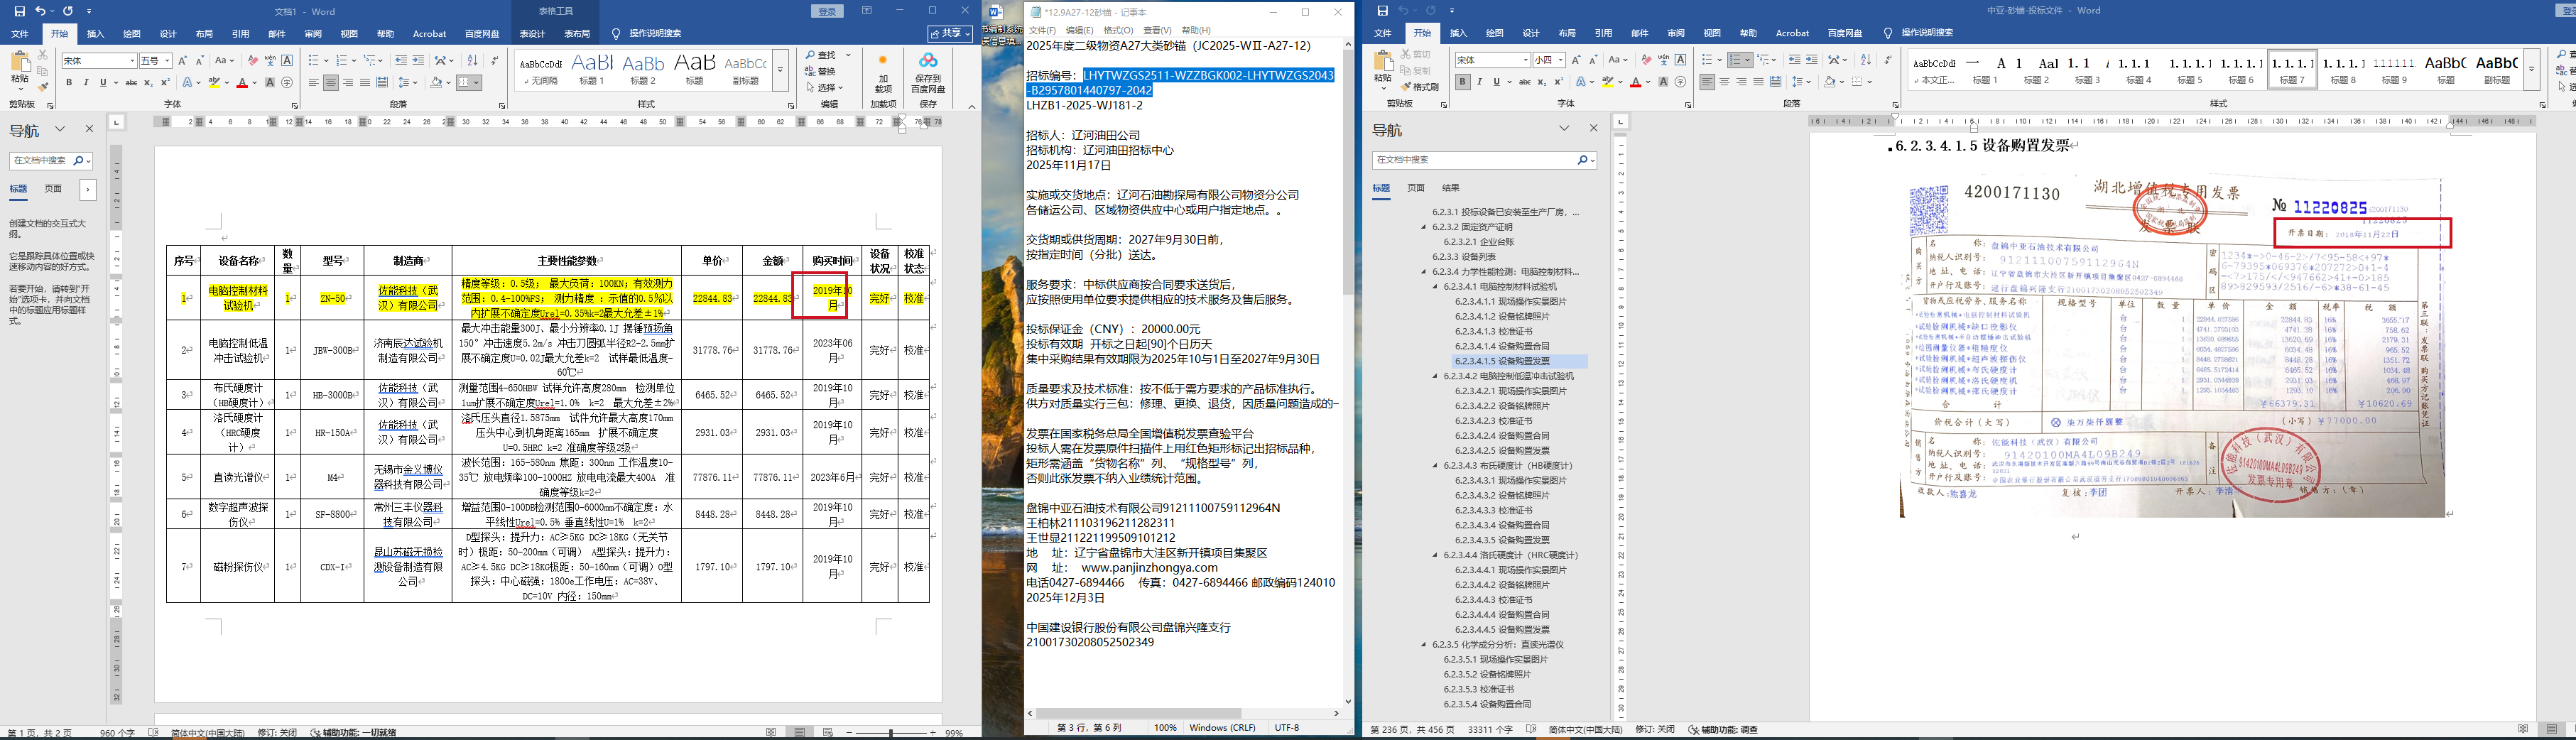Click the Ribbon Display Options icon in 文档1

click(x=867, y=11)
